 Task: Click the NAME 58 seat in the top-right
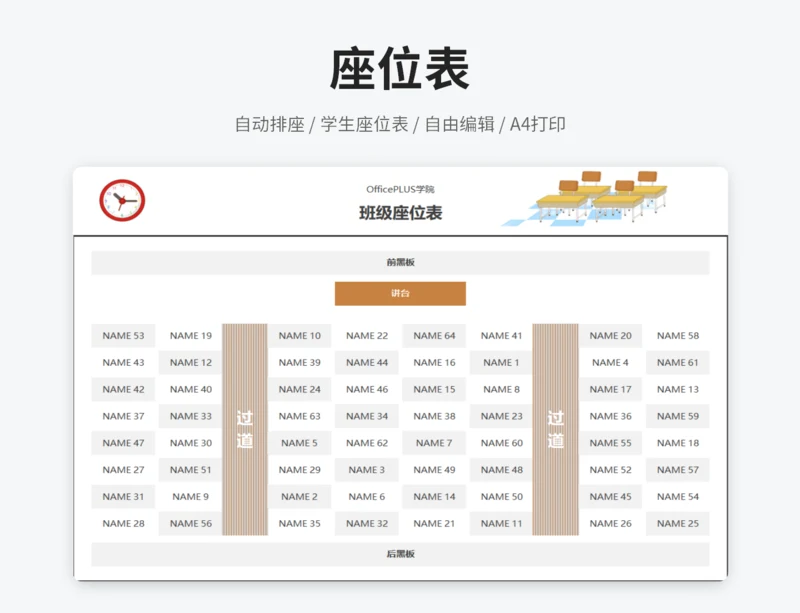(x=677, y=336)
